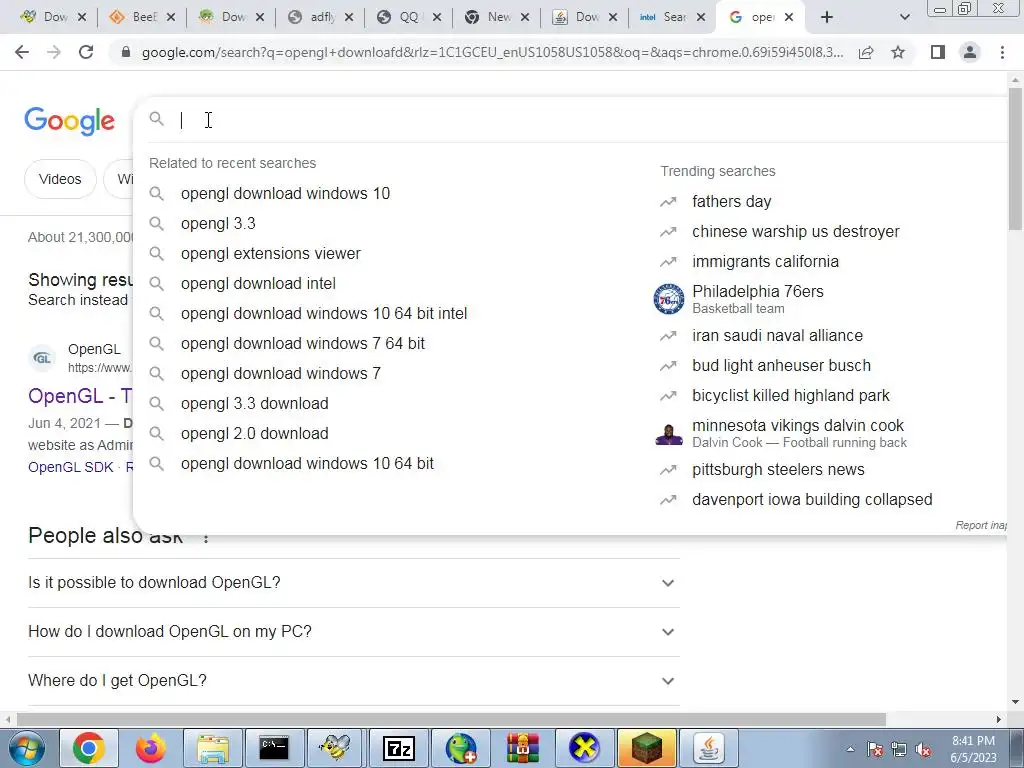The height and width of the screenshot is (768, 1024).
Task: Select suggestion "opengl download windows 7 64 bit"
Action: (302, 344)
